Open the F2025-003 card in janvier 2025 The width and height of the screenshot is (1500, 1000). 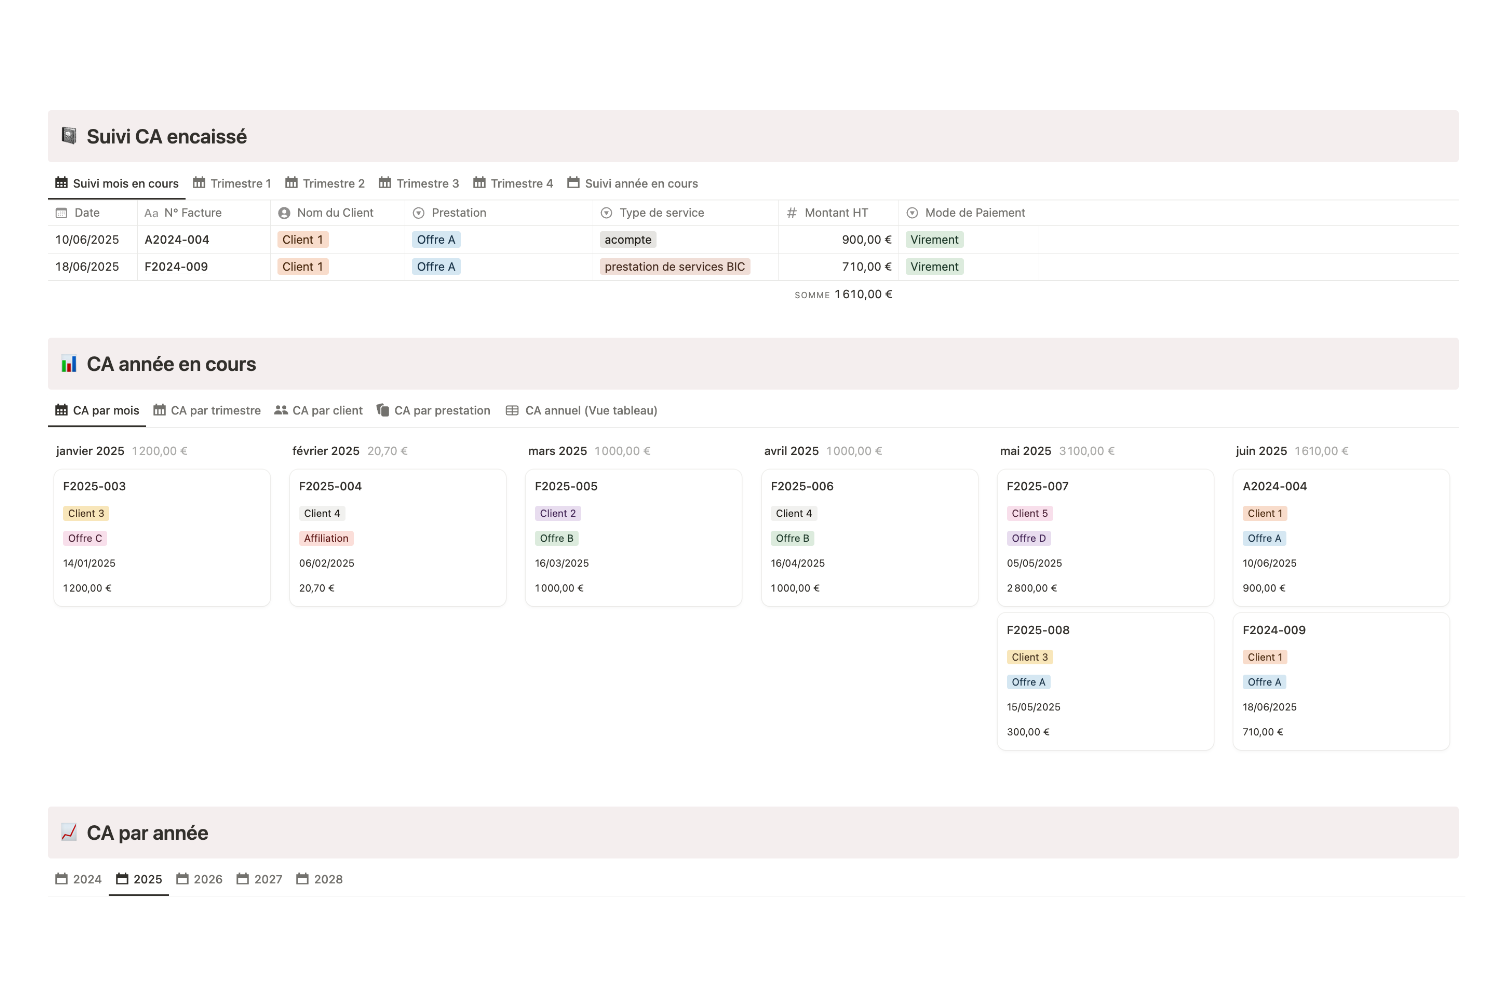tap(161, 538)
